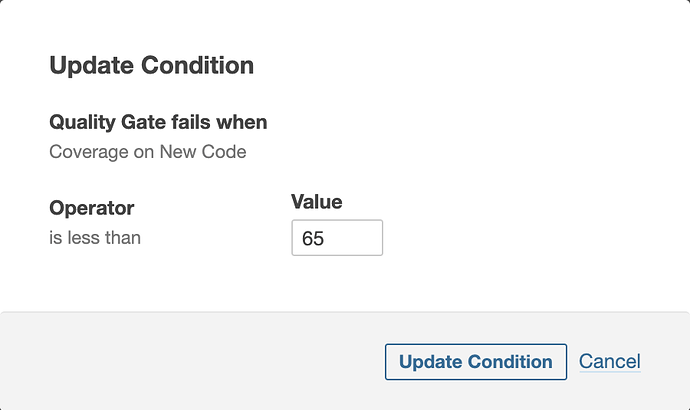
Task: Click the is less than operator text
Action: pyautogui.click(x=94, y=238)
